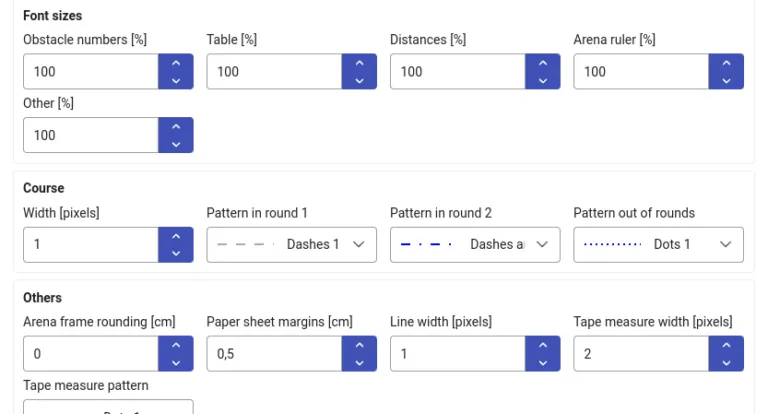Decrease the Arena frame rounding value
768x414 pixels.
(176, 362)
